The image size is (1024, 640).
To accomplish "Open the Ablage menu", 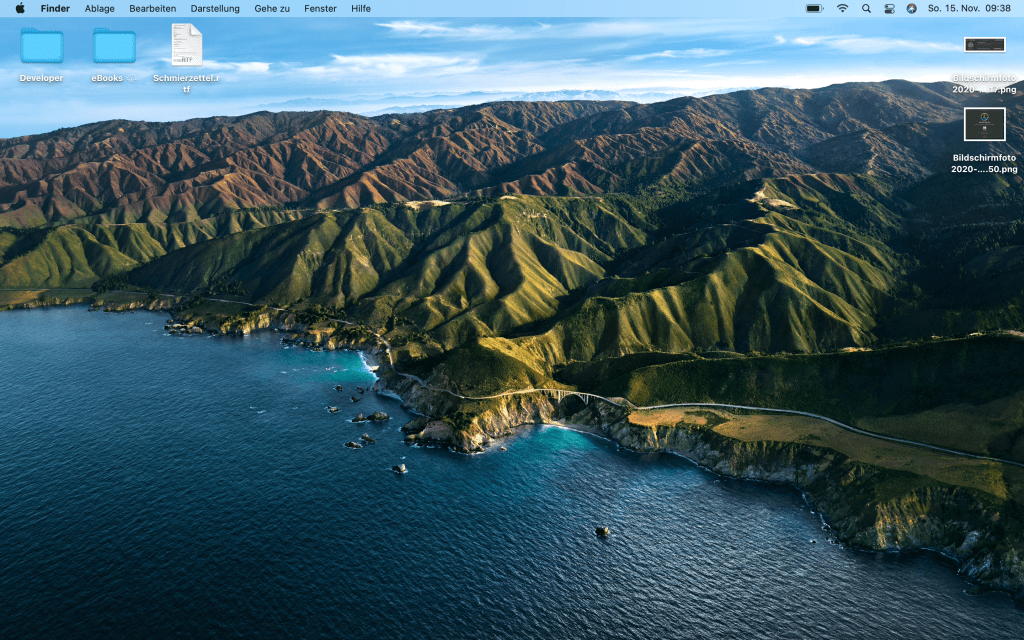I will (99, 8).
